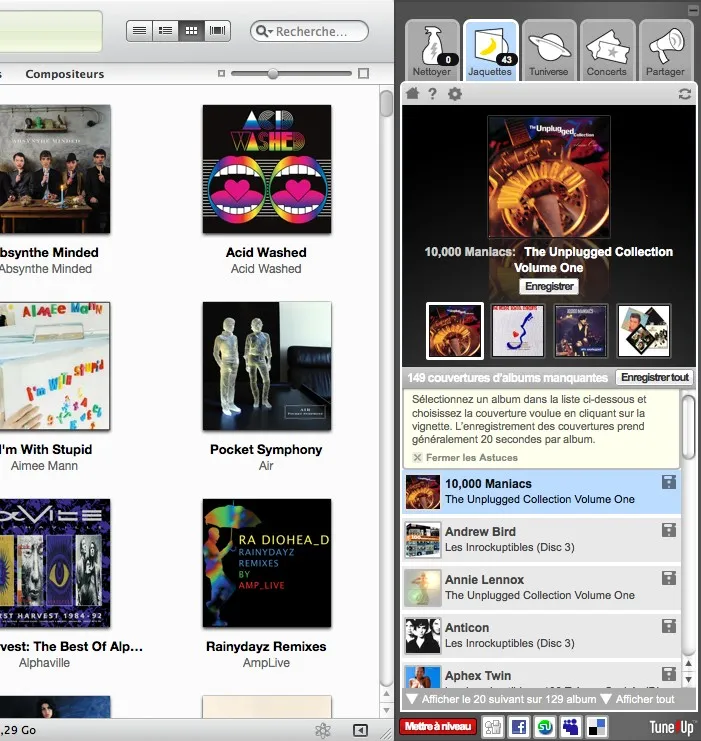Open search options magnifier dropdown
701x741 pixels.
click(x=264, y=32)
